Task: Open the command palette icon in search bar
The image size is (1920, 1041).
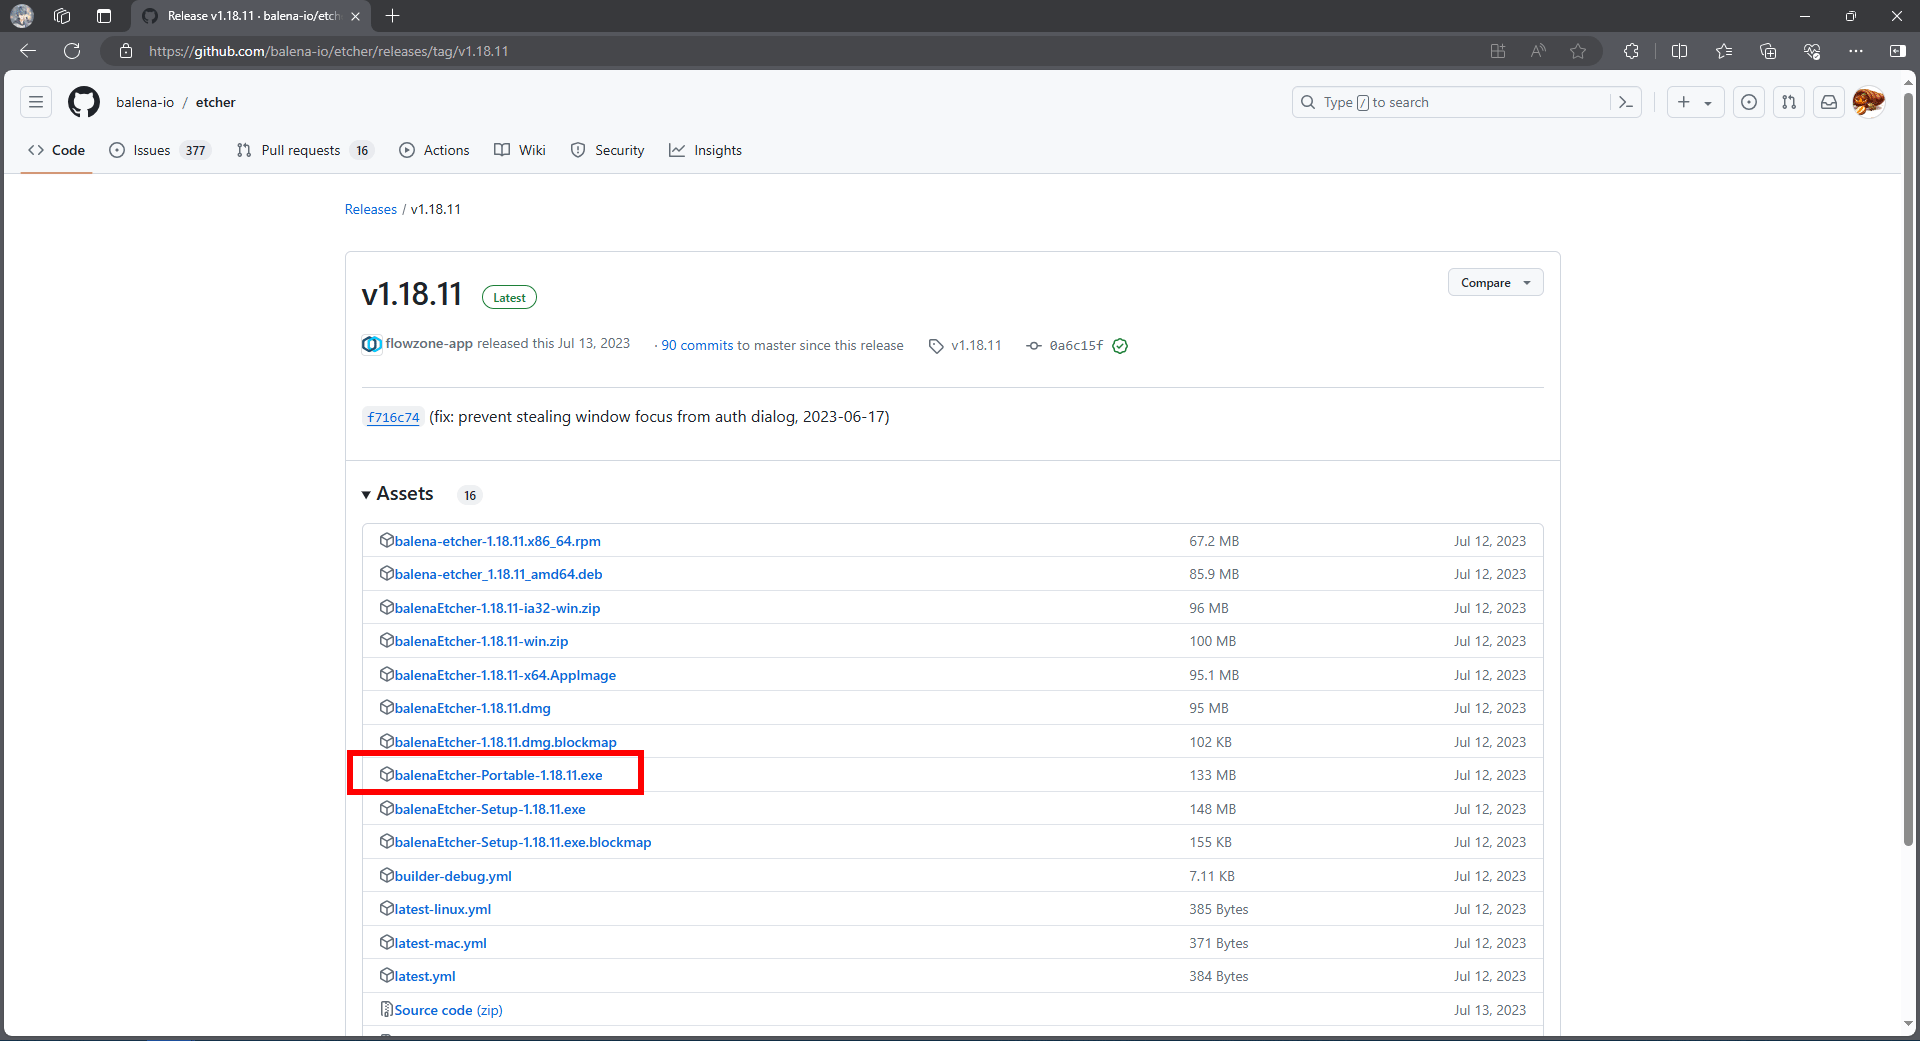Action: click(1626, 102)
